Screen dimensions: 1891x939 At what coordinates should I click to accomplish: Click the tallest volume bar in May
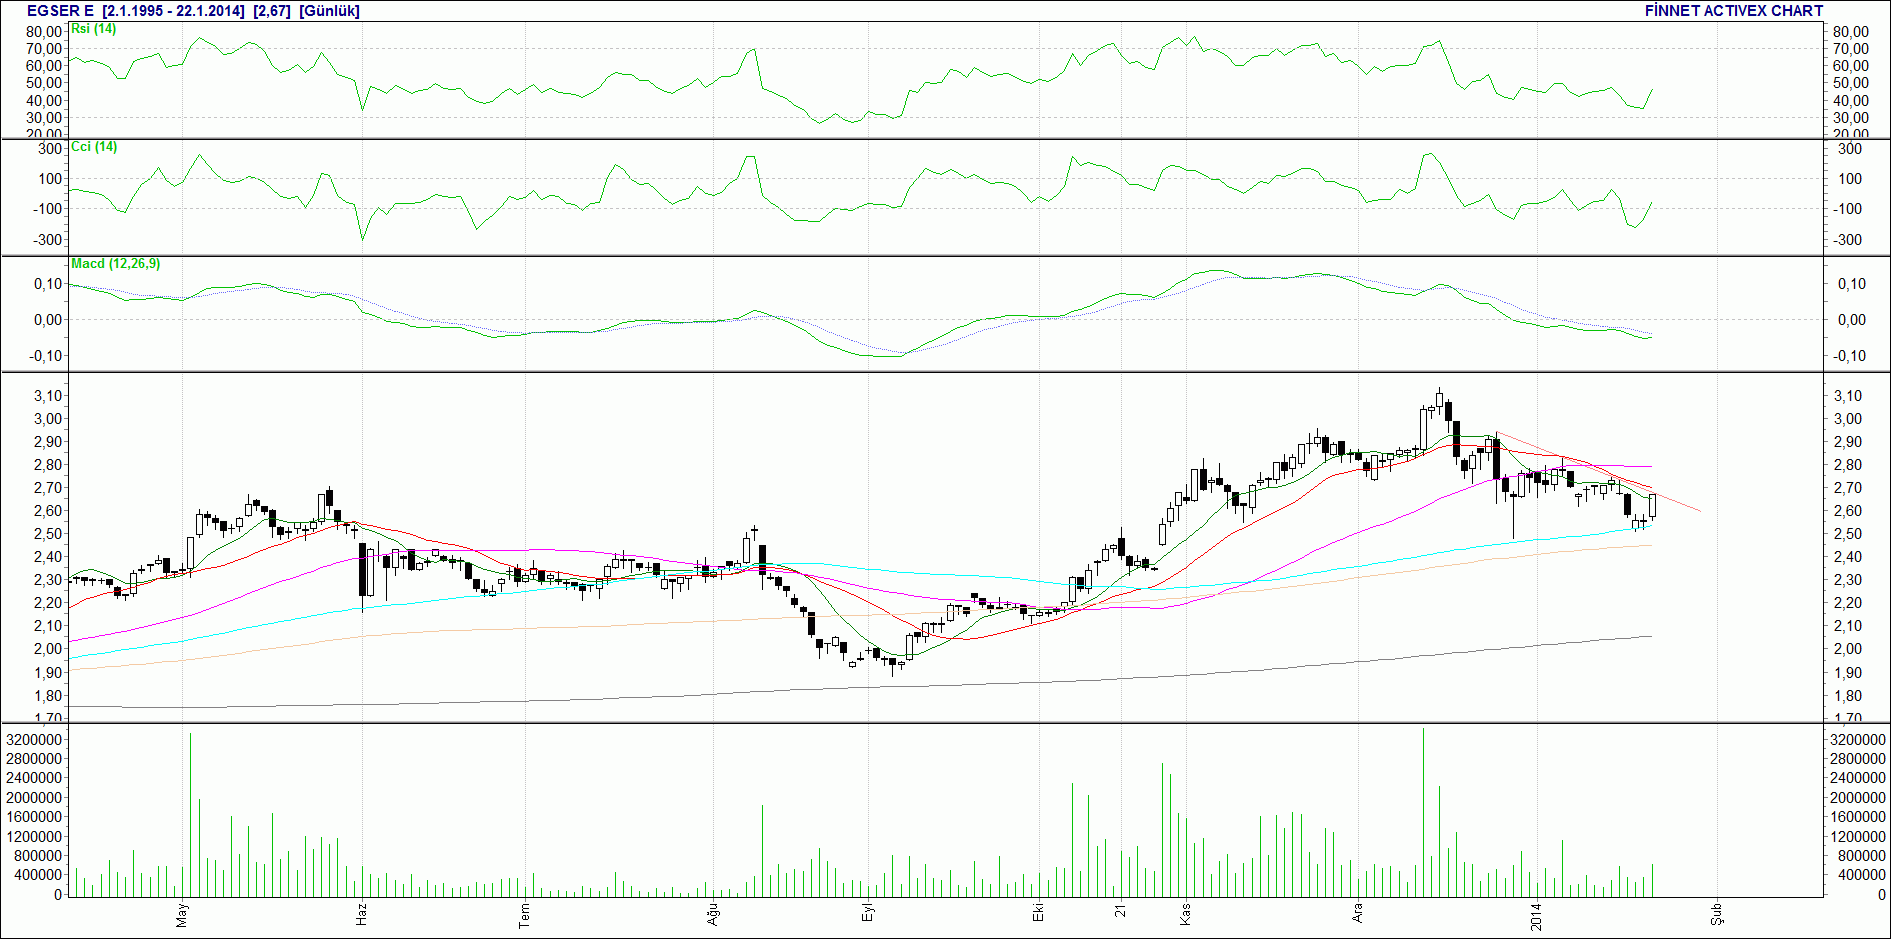click(190, 815)
